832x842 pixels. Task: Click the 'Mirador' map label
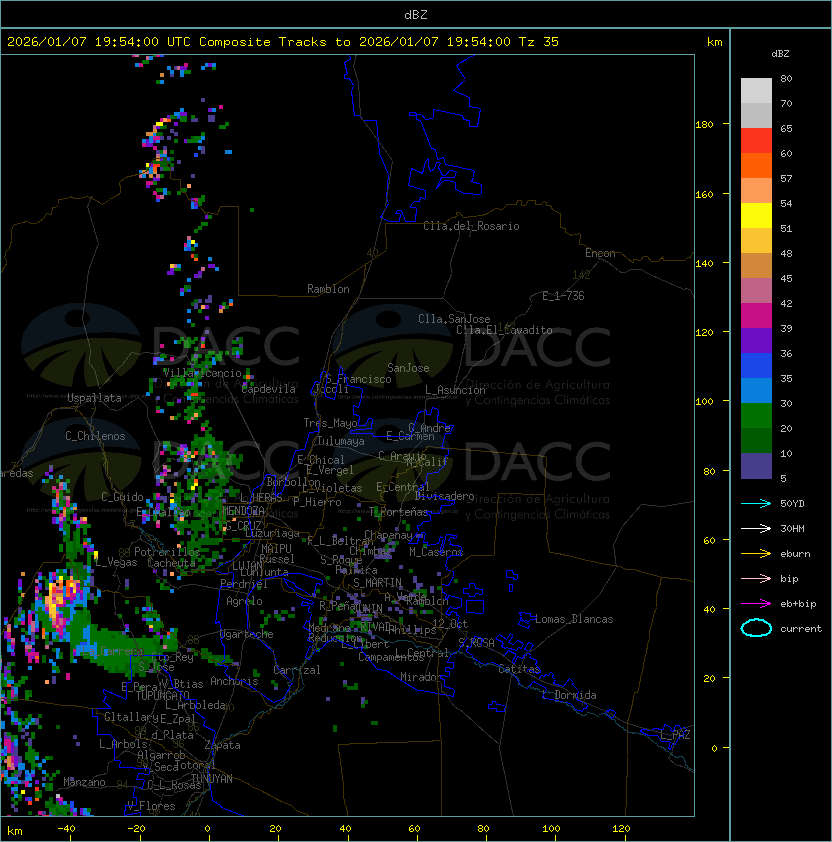(x=422, y=677)
